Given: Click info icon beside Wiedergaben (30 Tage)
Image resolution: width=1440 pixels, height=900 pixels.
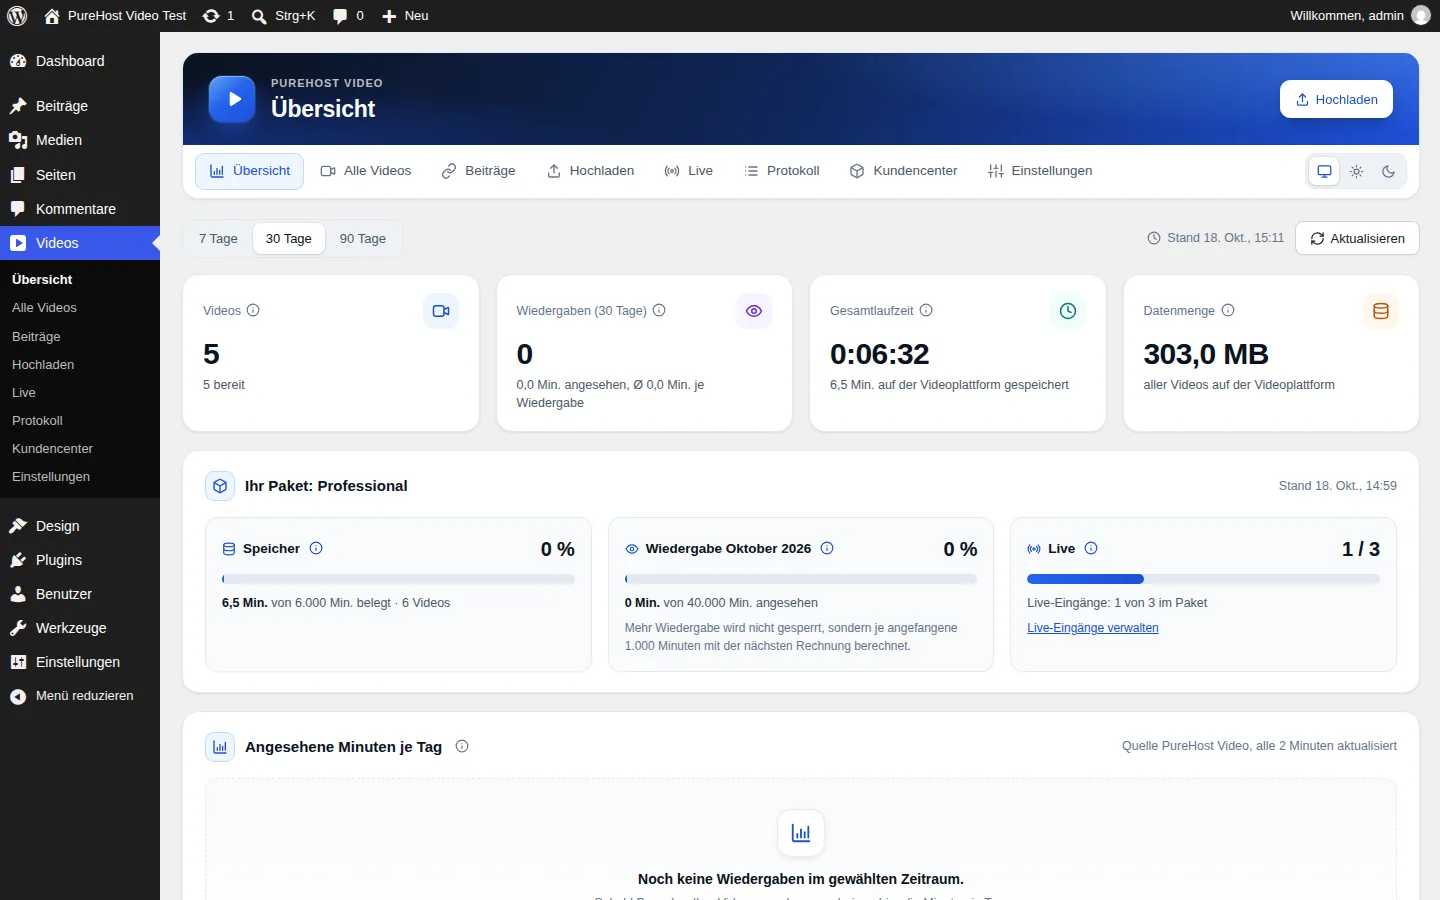Looking at the screenshot, I should pos(659,310).
